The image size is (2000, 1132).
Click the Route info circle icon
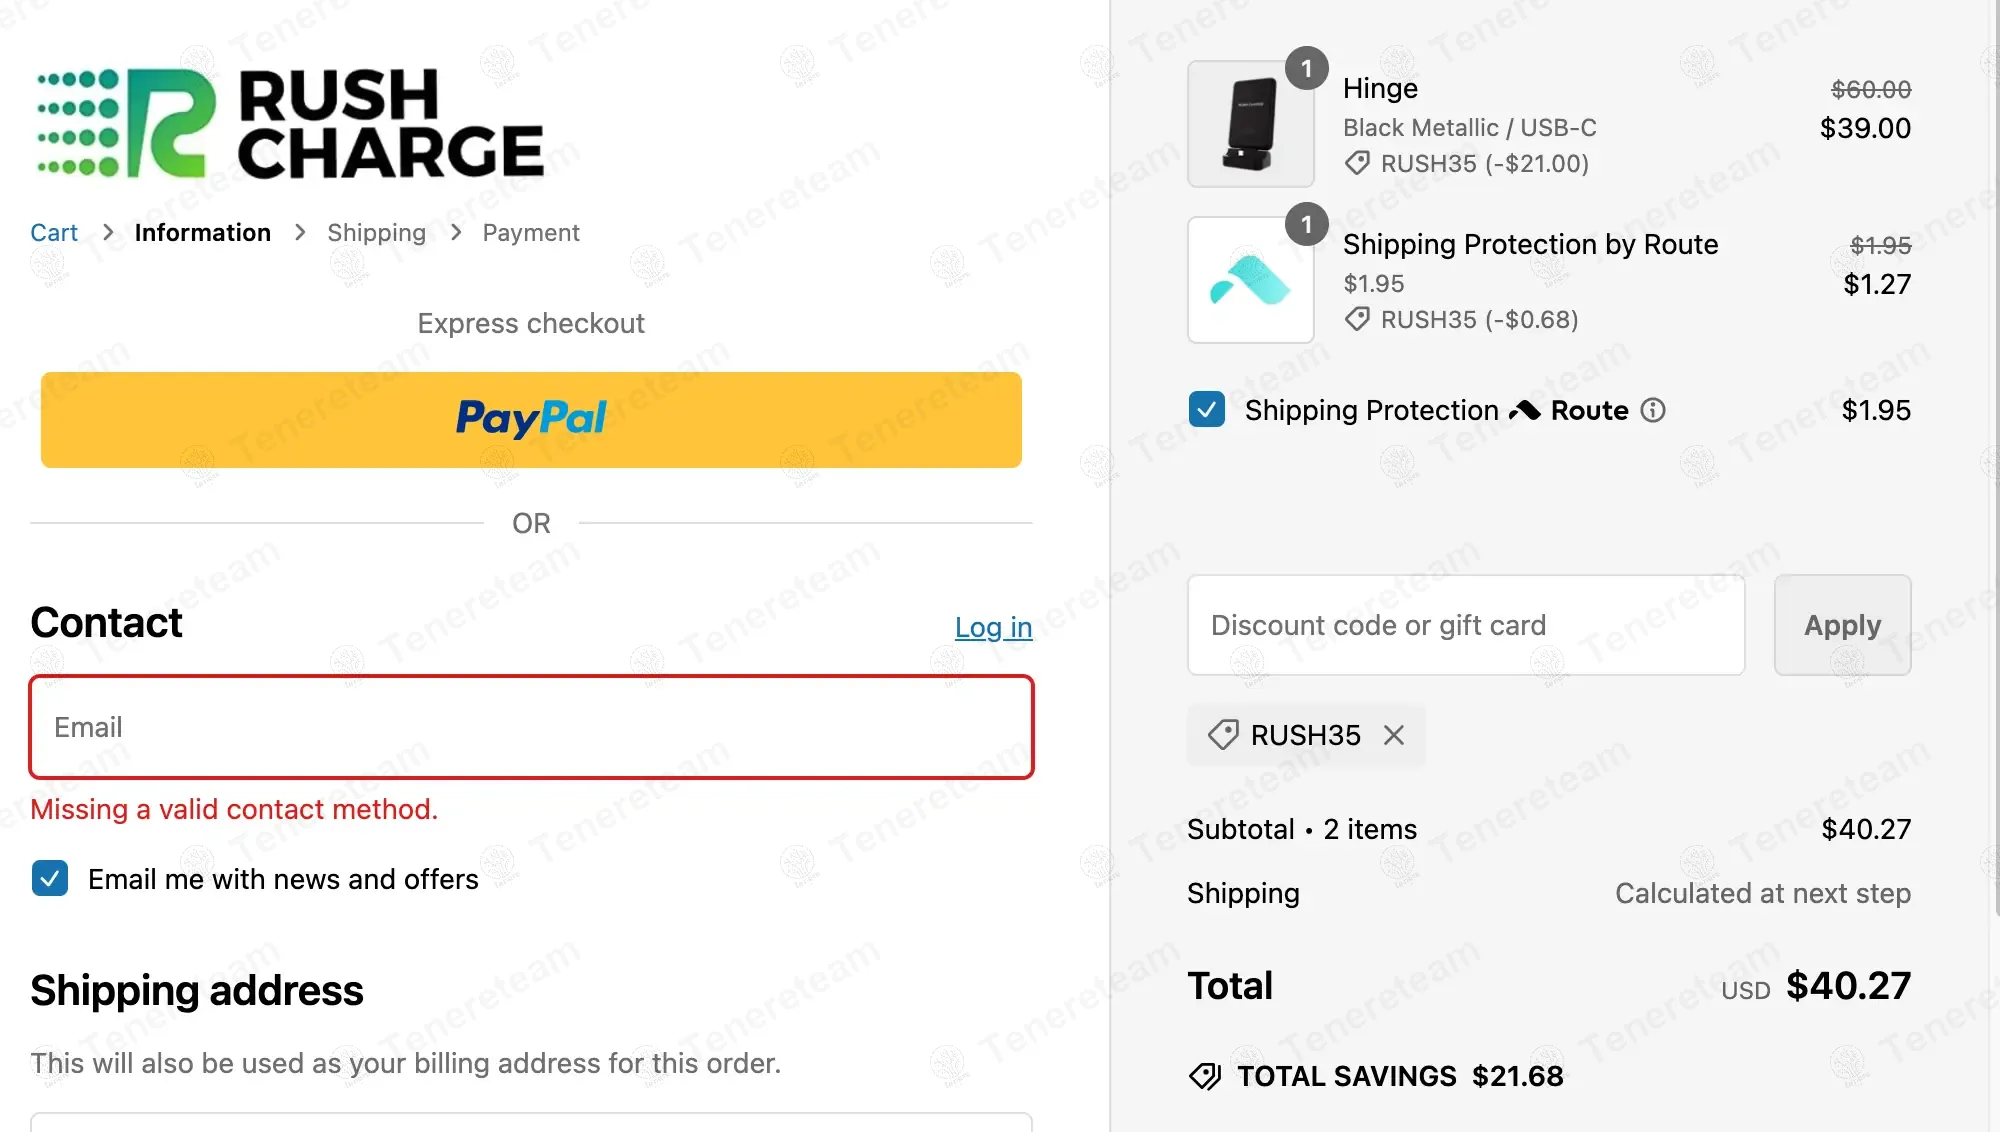1653,410
